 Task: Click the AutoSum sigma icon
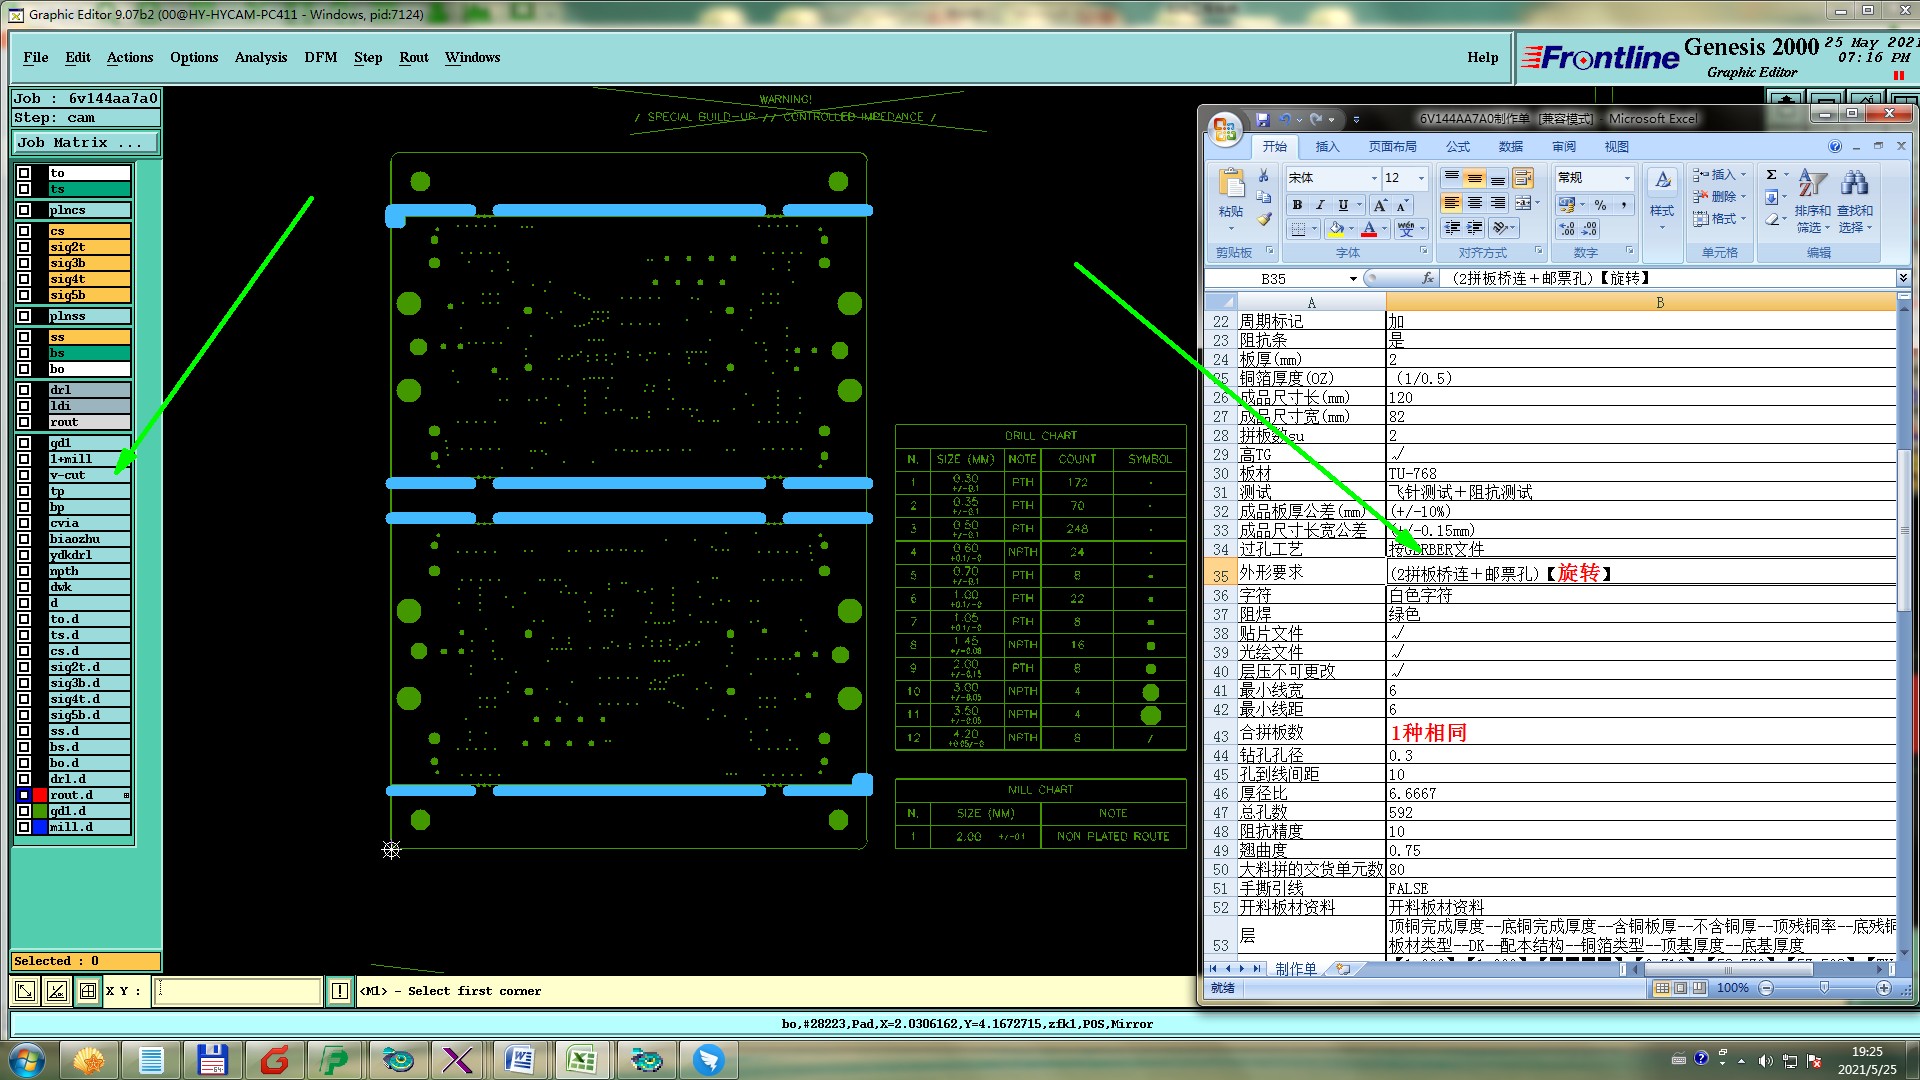tap(1771, 175)
